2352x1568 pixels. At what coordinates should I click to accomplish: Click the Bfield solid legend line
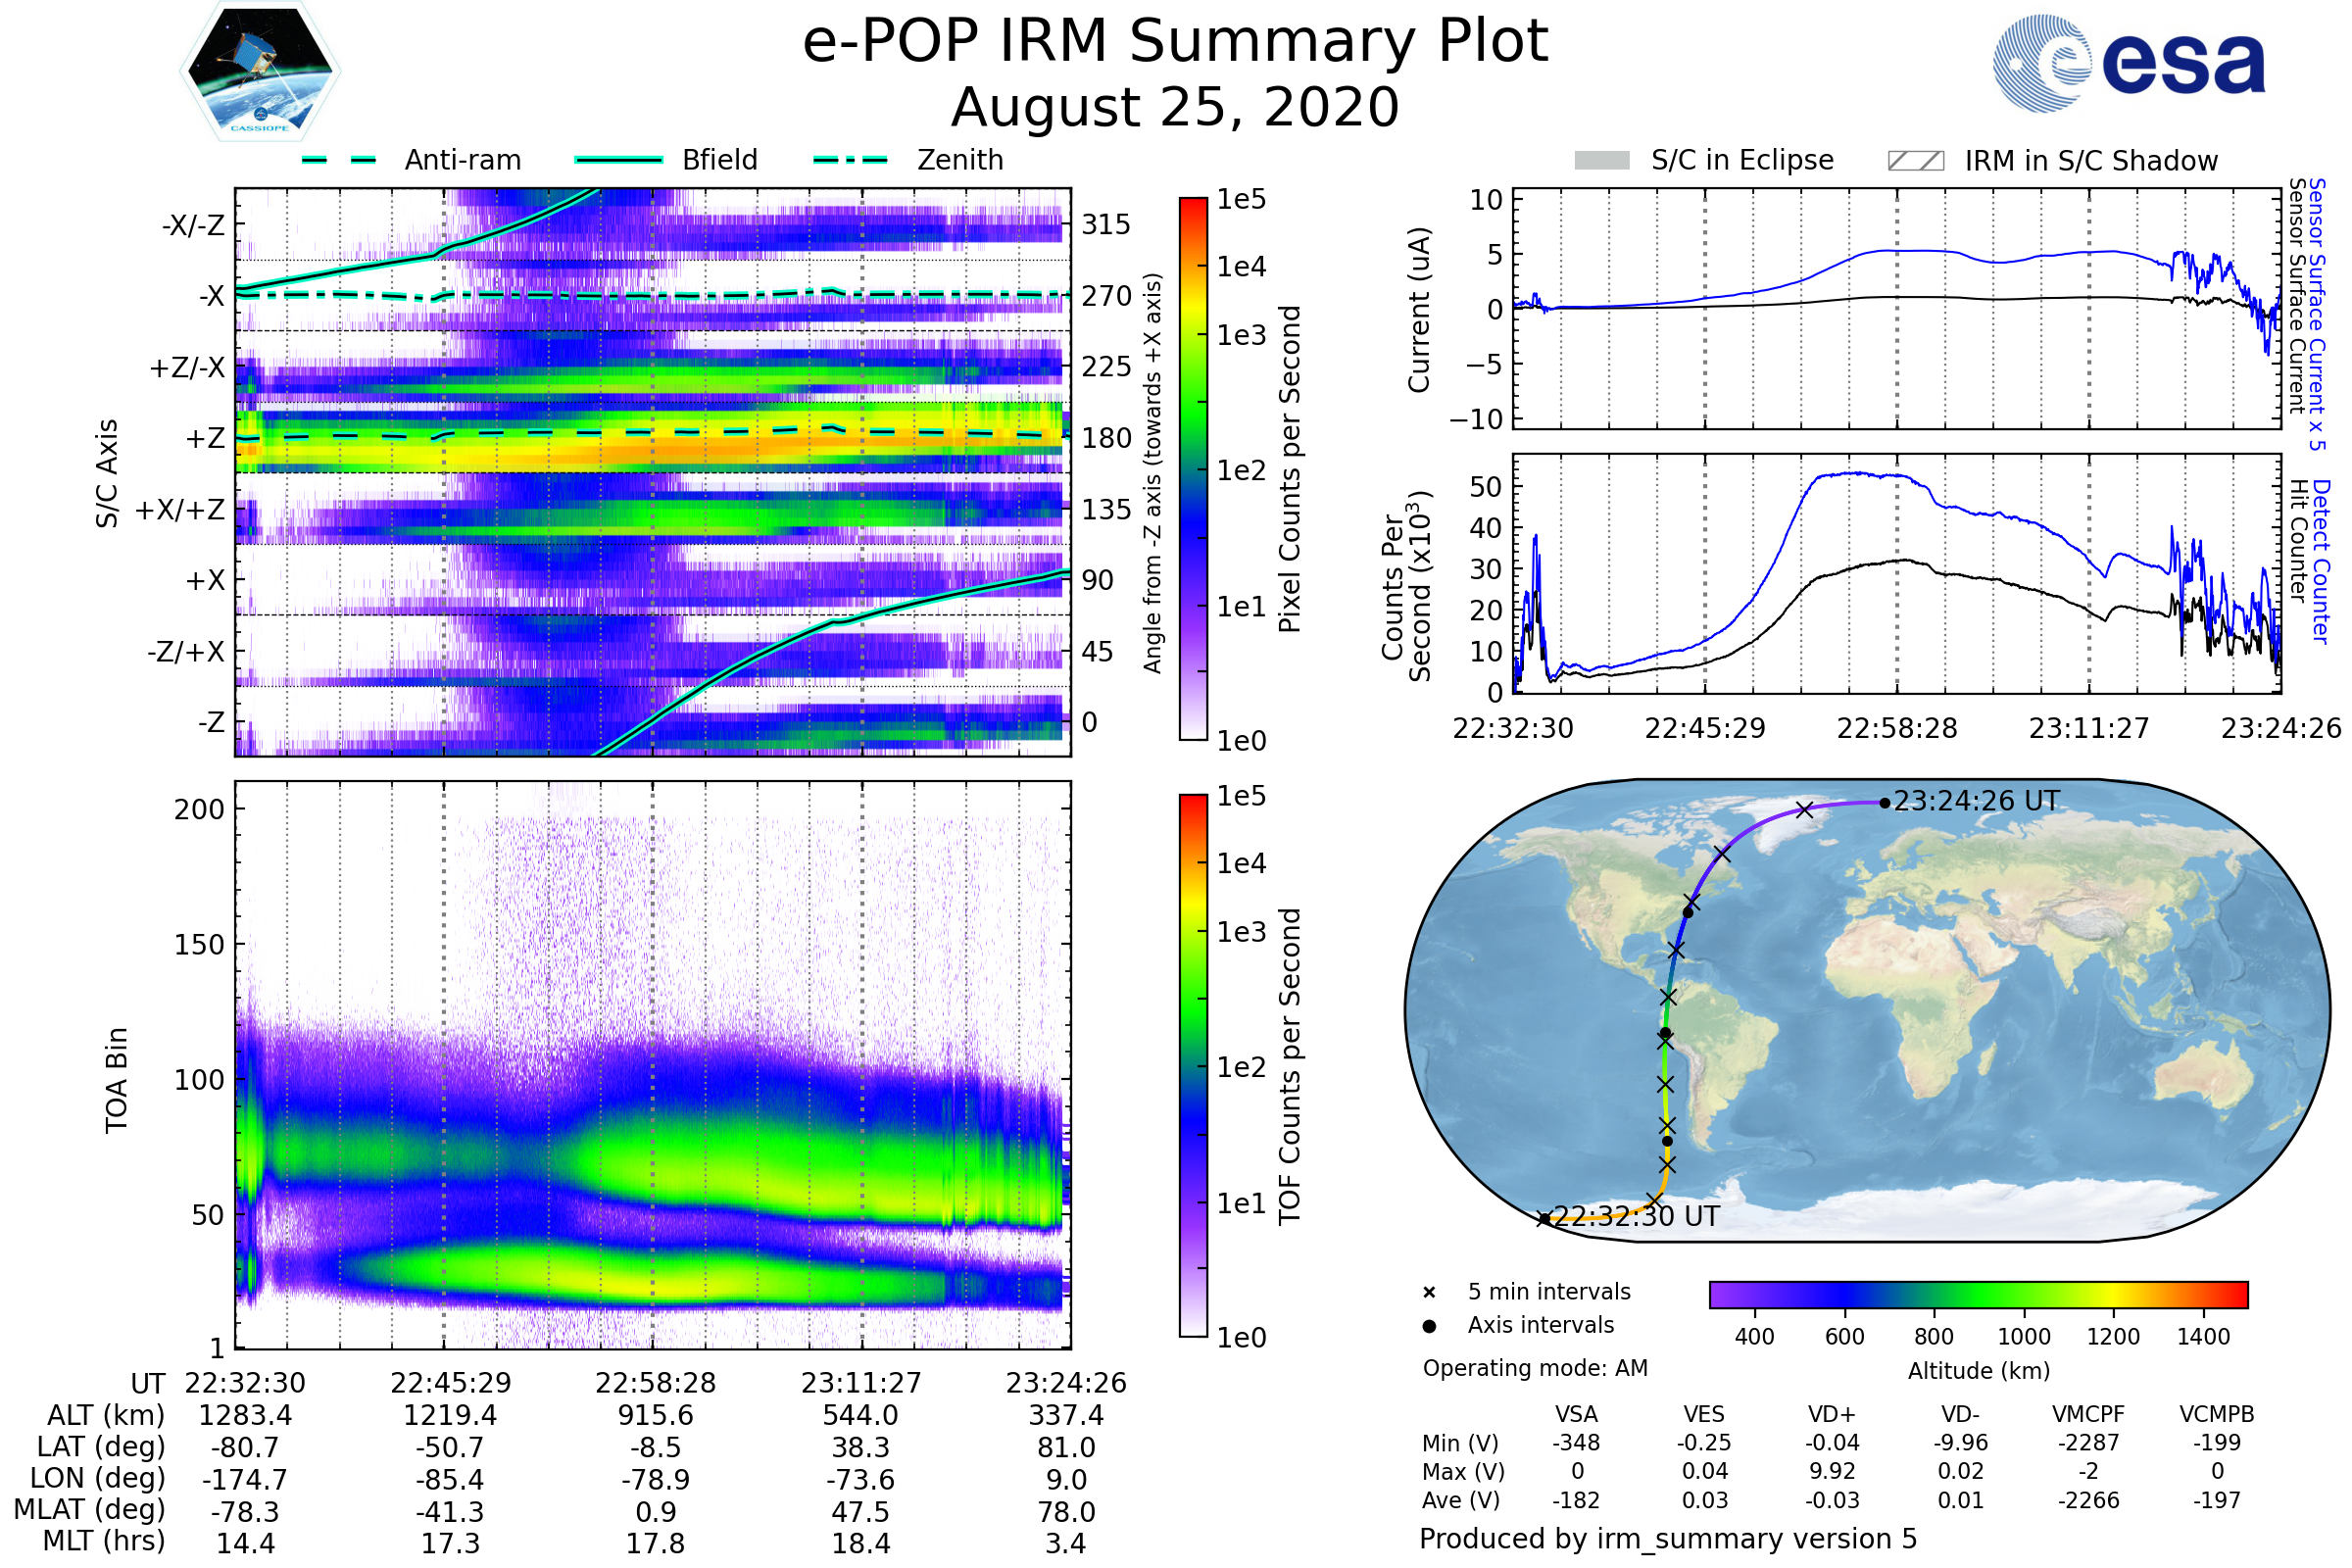point(618,160)
